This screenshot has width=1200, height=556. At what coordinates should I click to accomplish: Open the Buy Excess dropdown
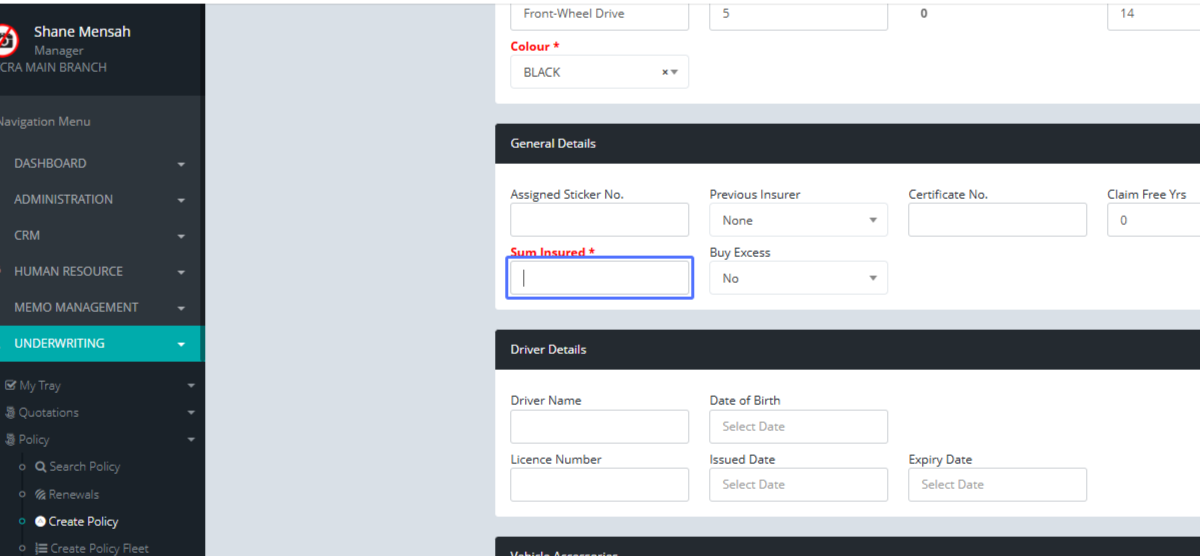[x=798, y=278]
